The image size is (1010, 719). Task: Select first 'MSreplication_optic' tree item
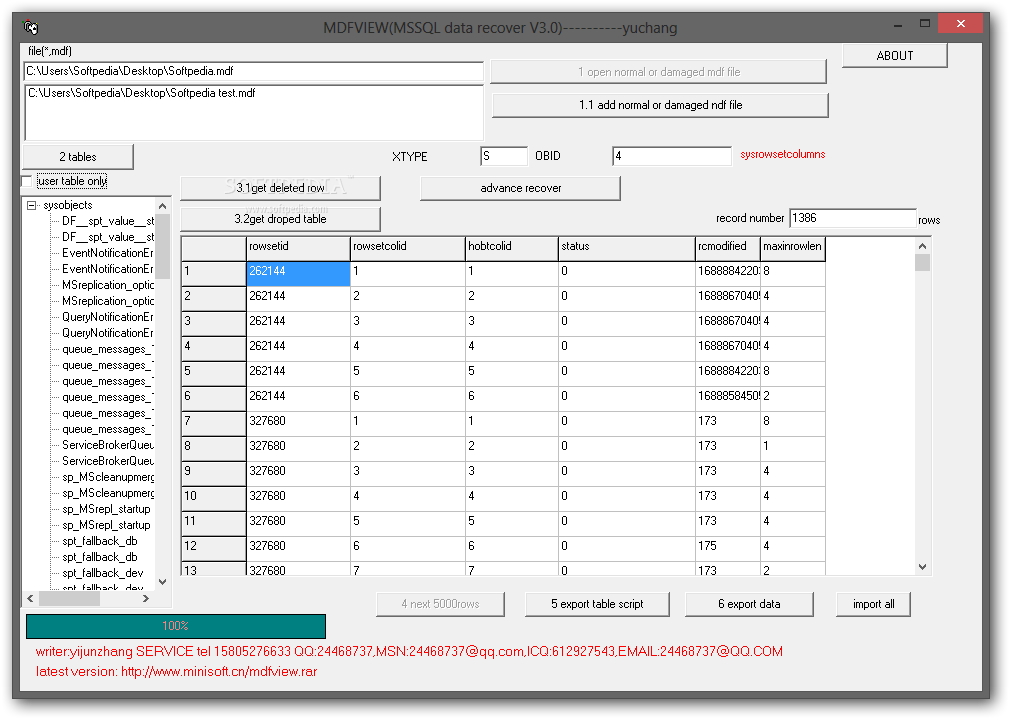pyautogui.click(x=108, y=285)
